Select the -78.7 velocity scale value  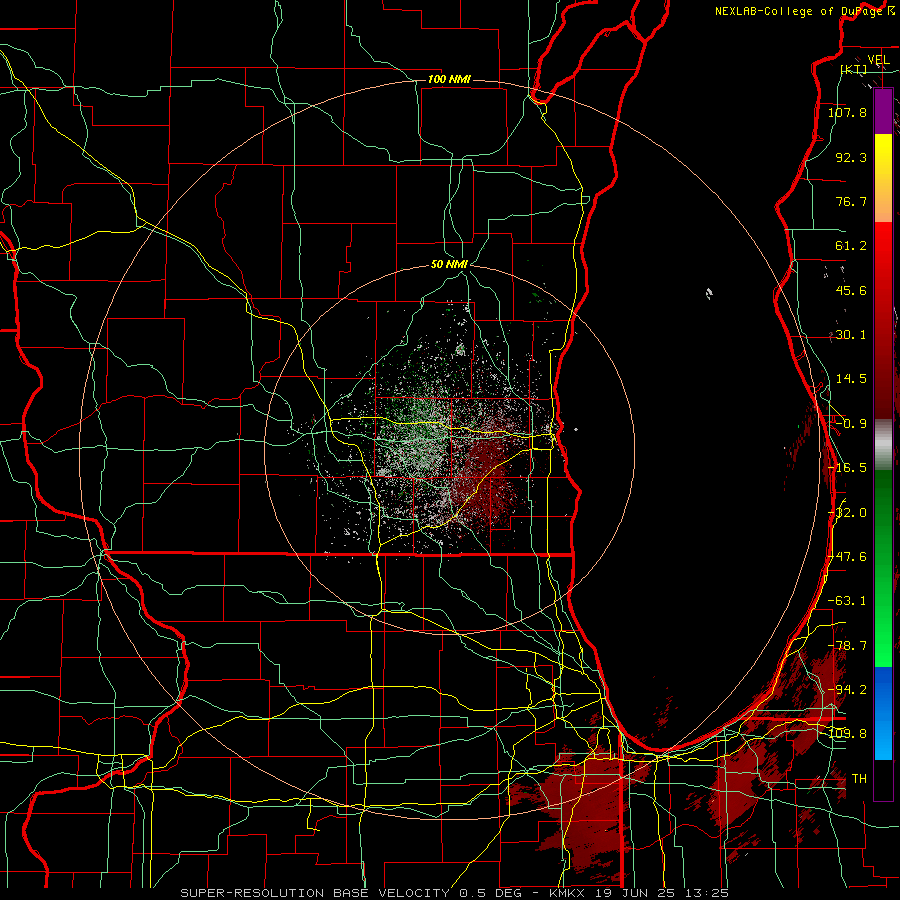(847, 646)
